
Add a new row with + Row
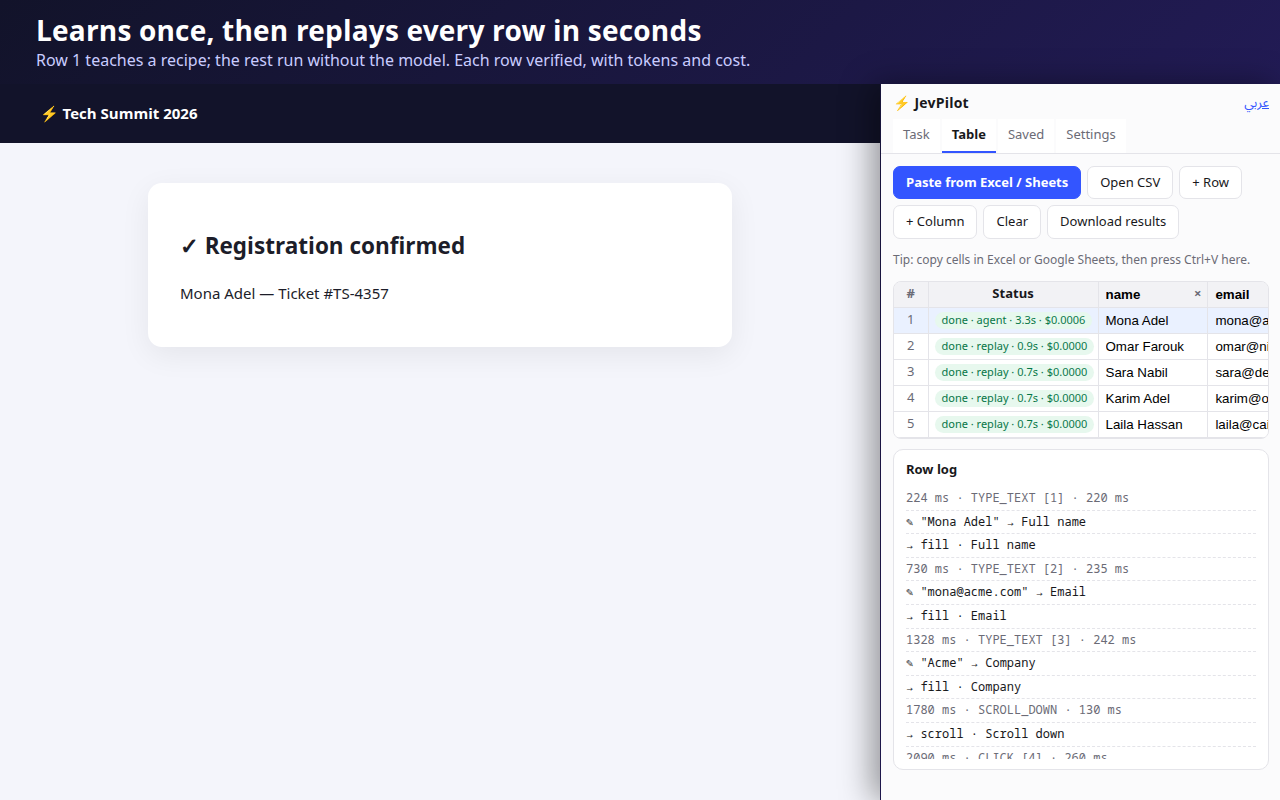click(x=1210, y=183)
